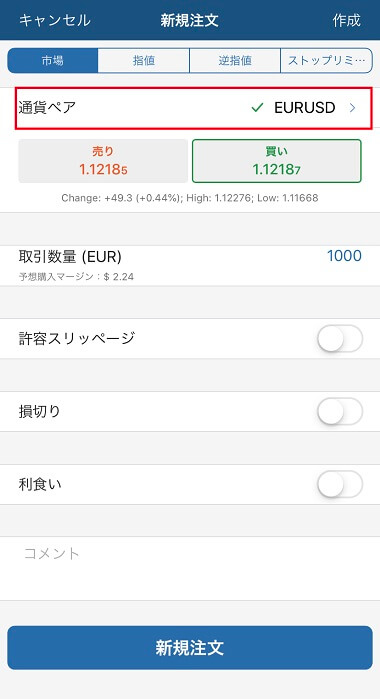This screenshot has width=380, height=699.
Task: Enable the 損切り stop-loss switch
Action: (340, 411)
